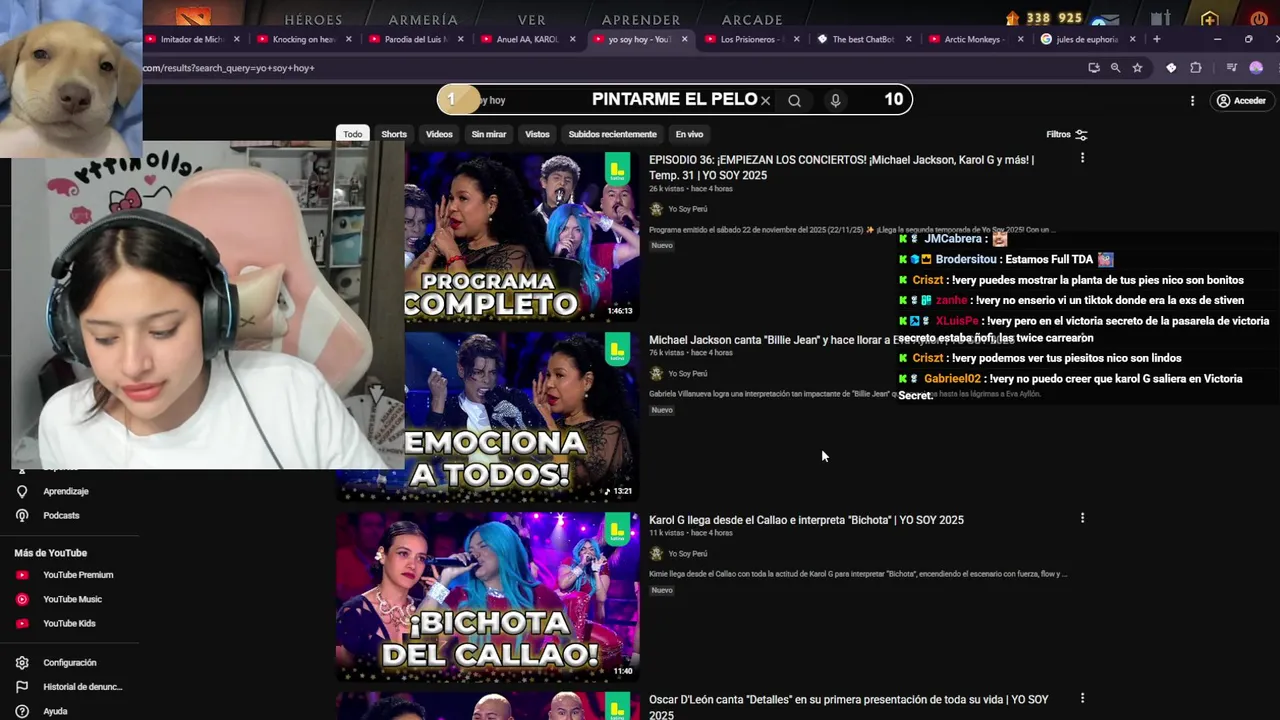This screenshot has width=1280, height=720.
Task: Clear the YouTube search box with X
Action: 765,100
